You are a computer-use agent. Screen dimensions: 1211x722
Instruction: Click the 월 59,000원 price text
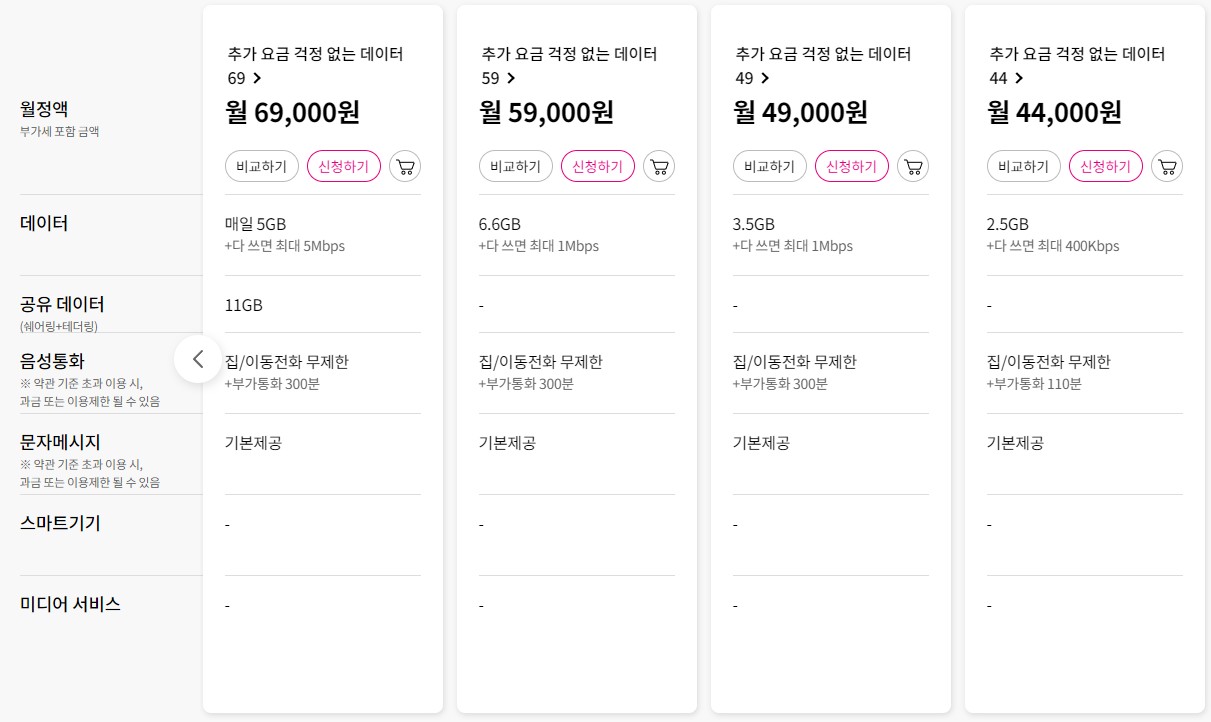pyautogui.click(x=547, y=112)
